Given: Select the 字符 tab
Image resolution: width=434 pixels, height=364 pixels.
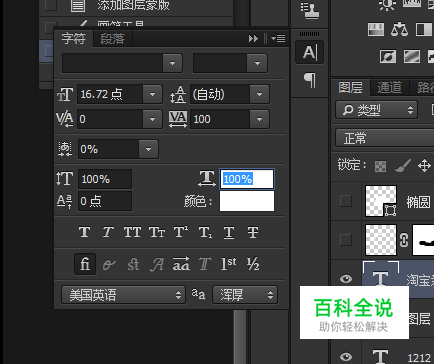Looking at the screenshot, I should click(73, 38).
